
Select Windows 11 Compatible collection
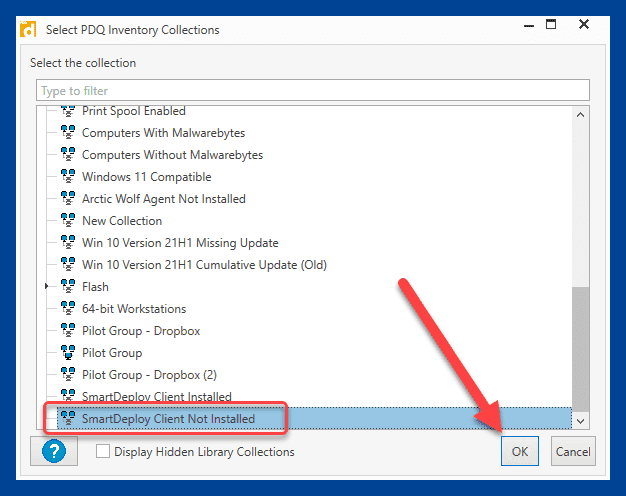[147, 177]
